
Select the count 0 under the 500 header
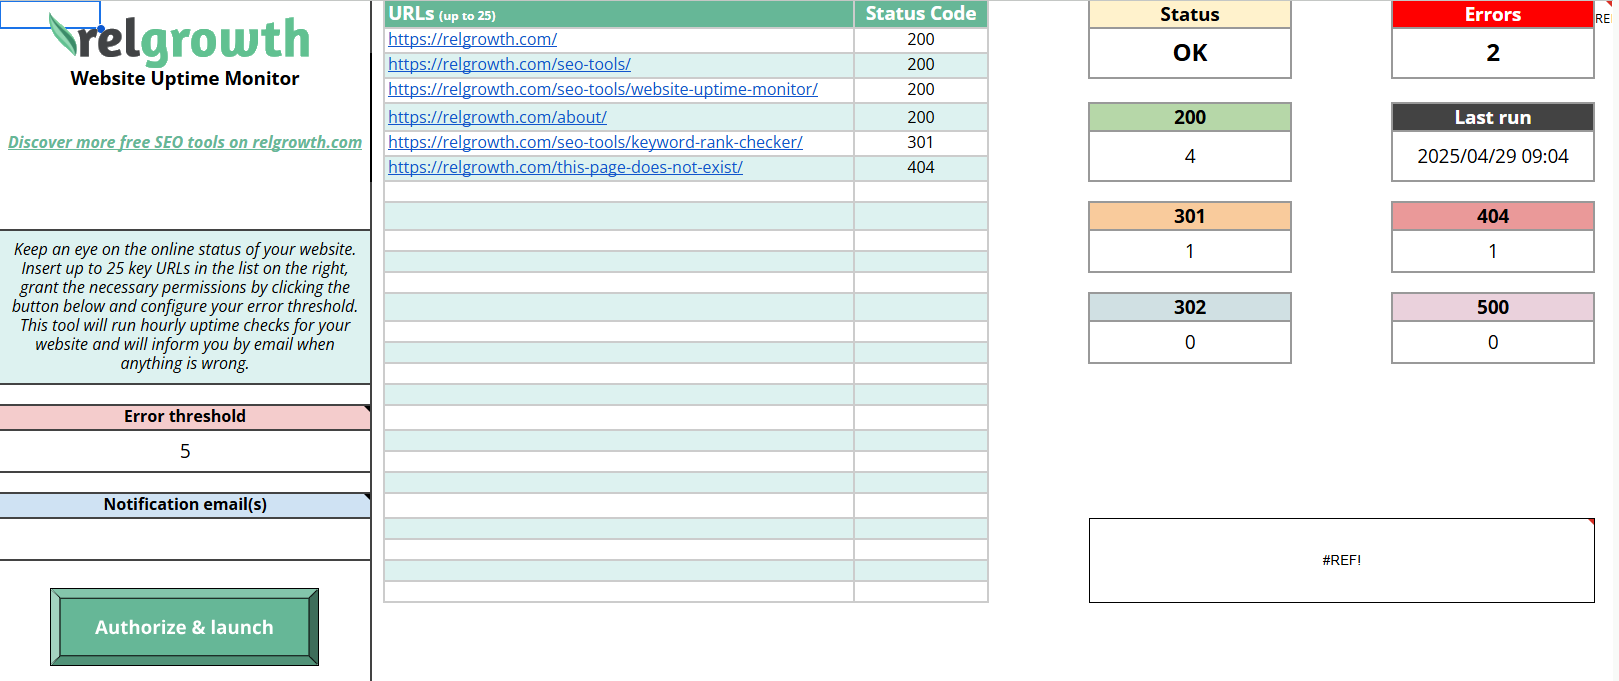(1493, 342)
